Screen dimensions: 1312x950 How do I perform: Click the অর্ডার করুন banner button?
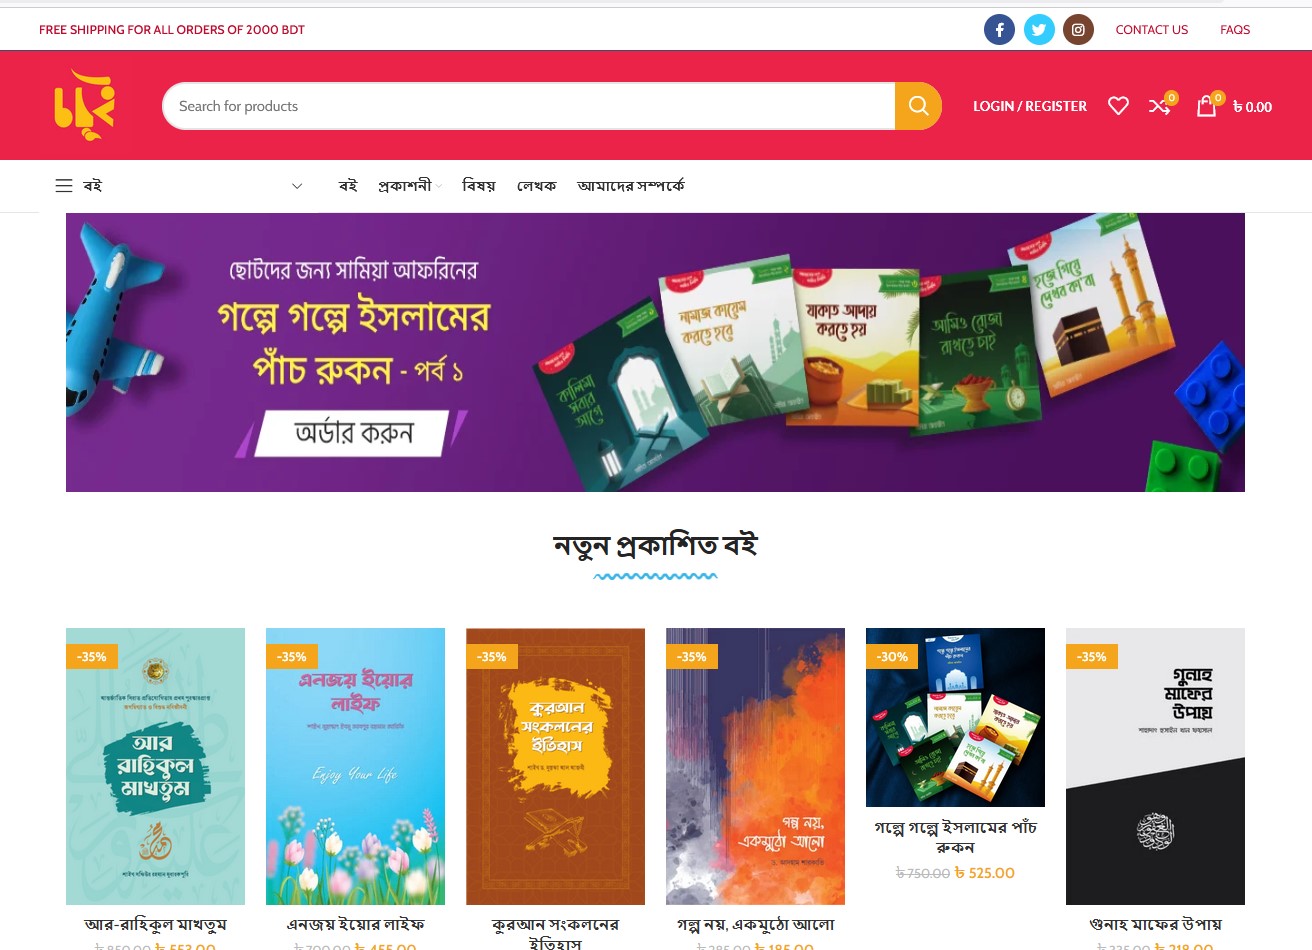click(351, 433)
